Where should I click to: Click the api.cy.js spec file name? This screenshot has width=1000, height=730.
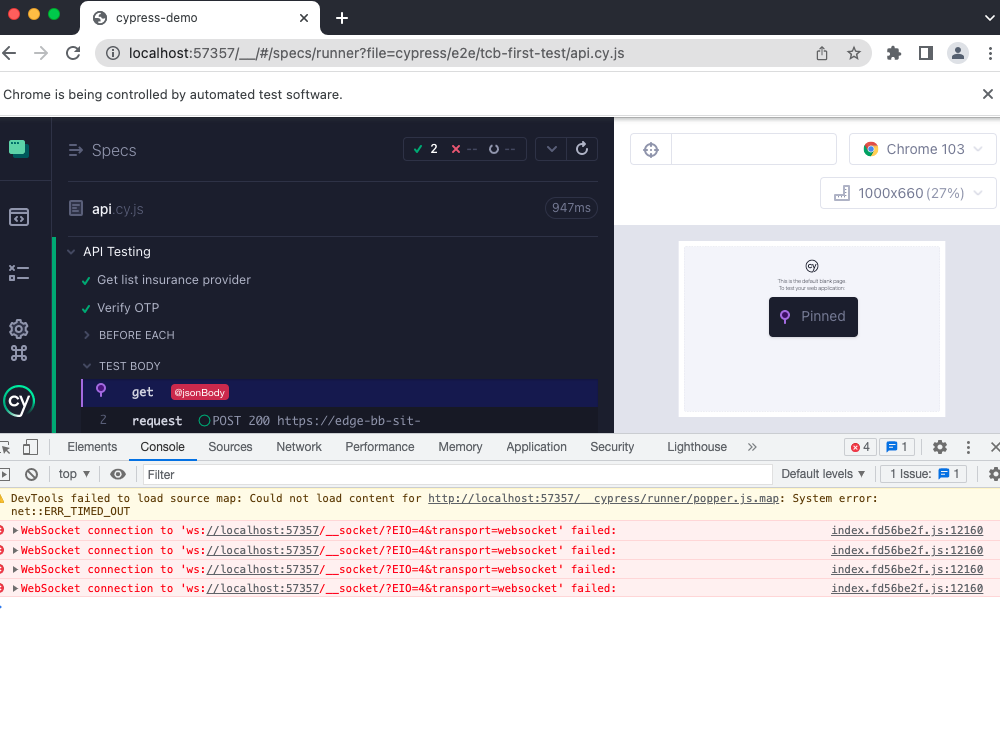[117, 209]
